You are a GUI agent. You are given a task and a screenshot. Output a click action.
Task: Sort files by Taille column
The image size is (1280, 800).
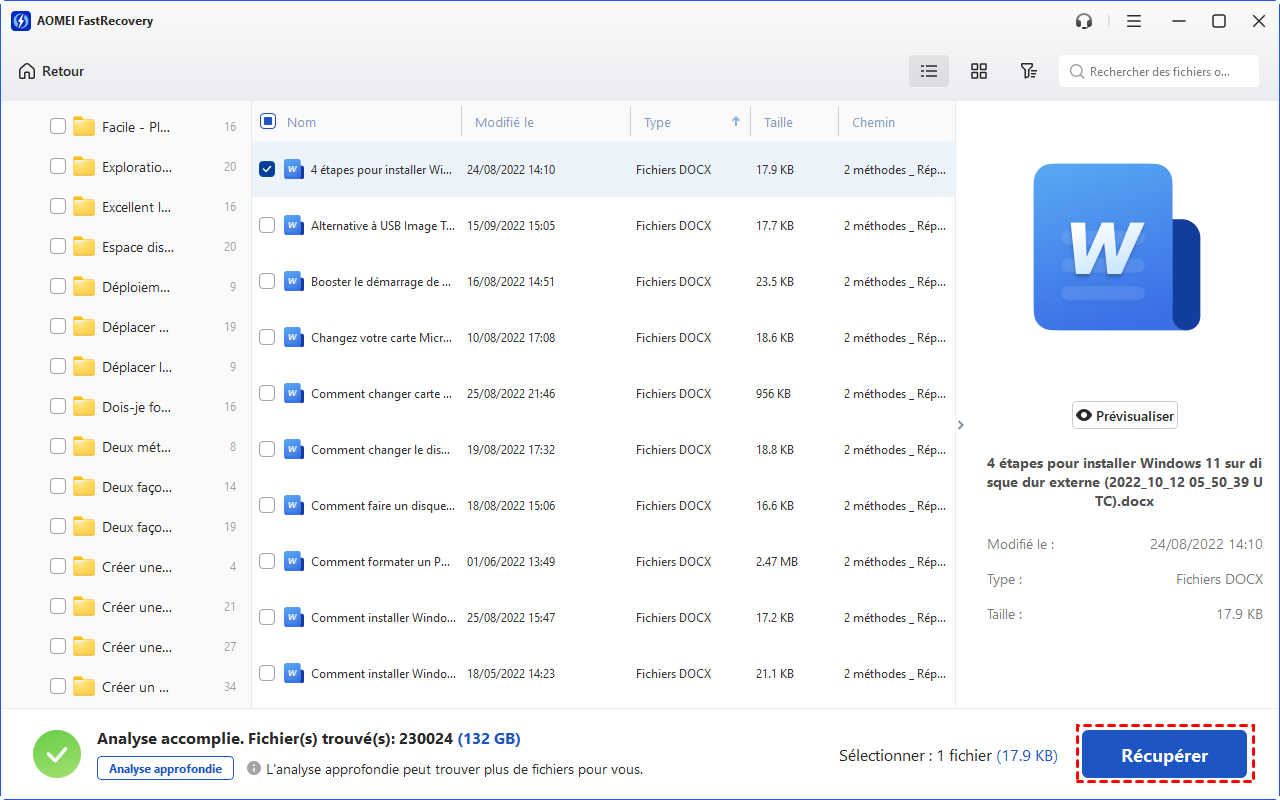point(778,122)
